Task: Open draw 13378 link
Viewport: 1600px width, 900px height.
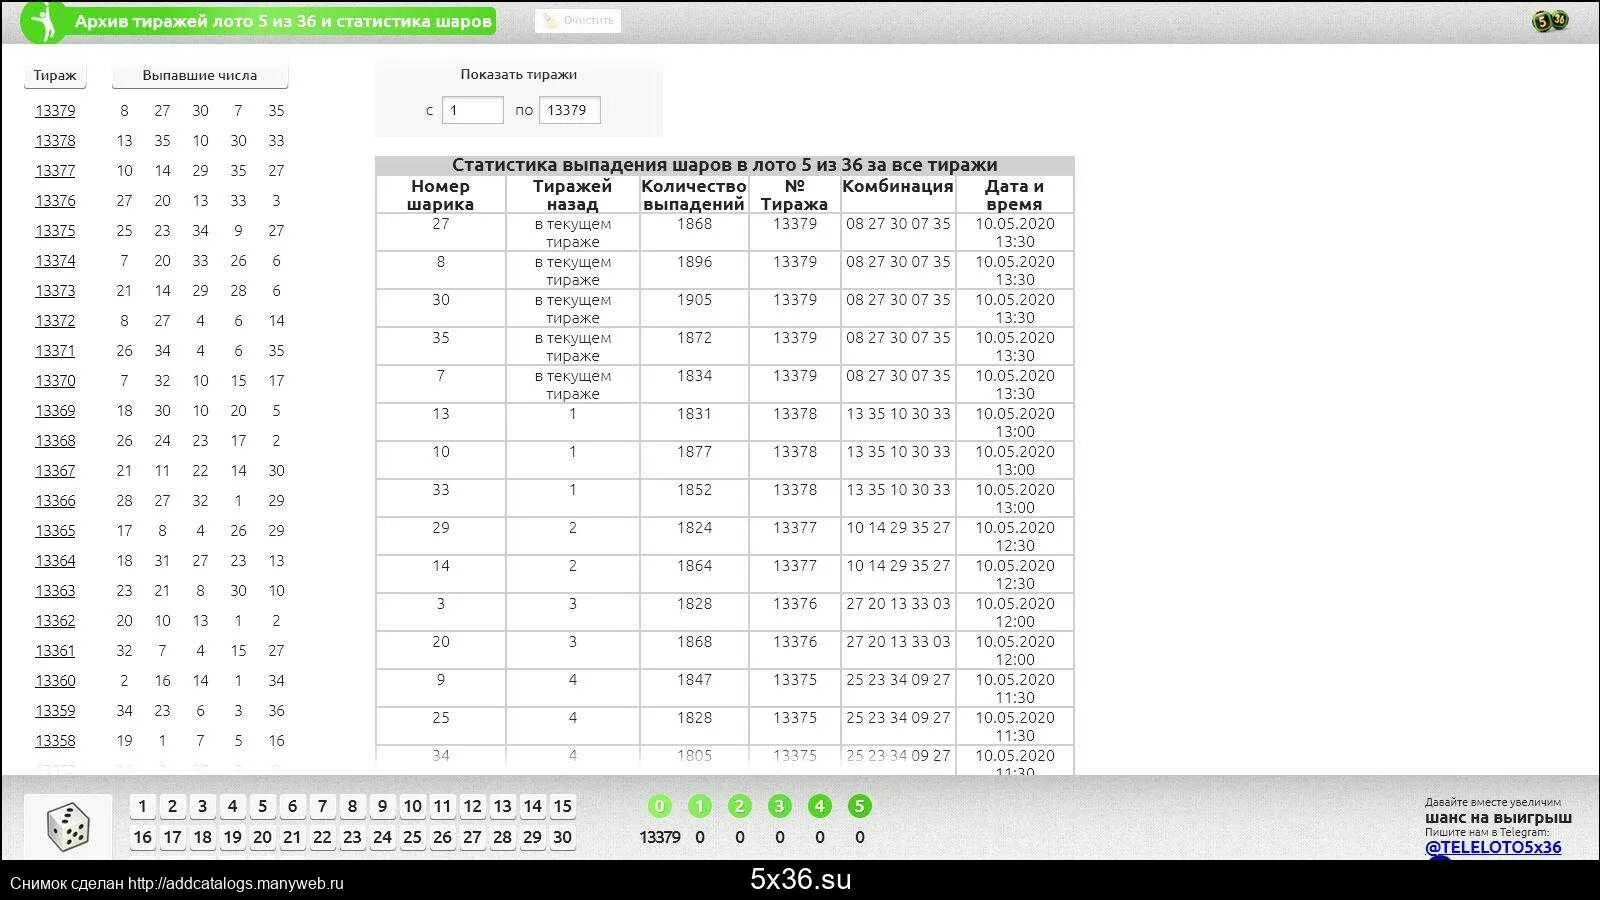Action: tap(55, 141)
